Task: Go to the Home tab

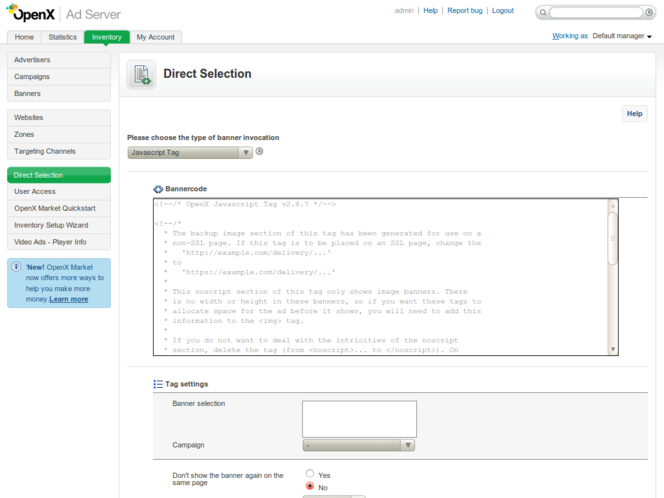Action: (x=24, y=37)
